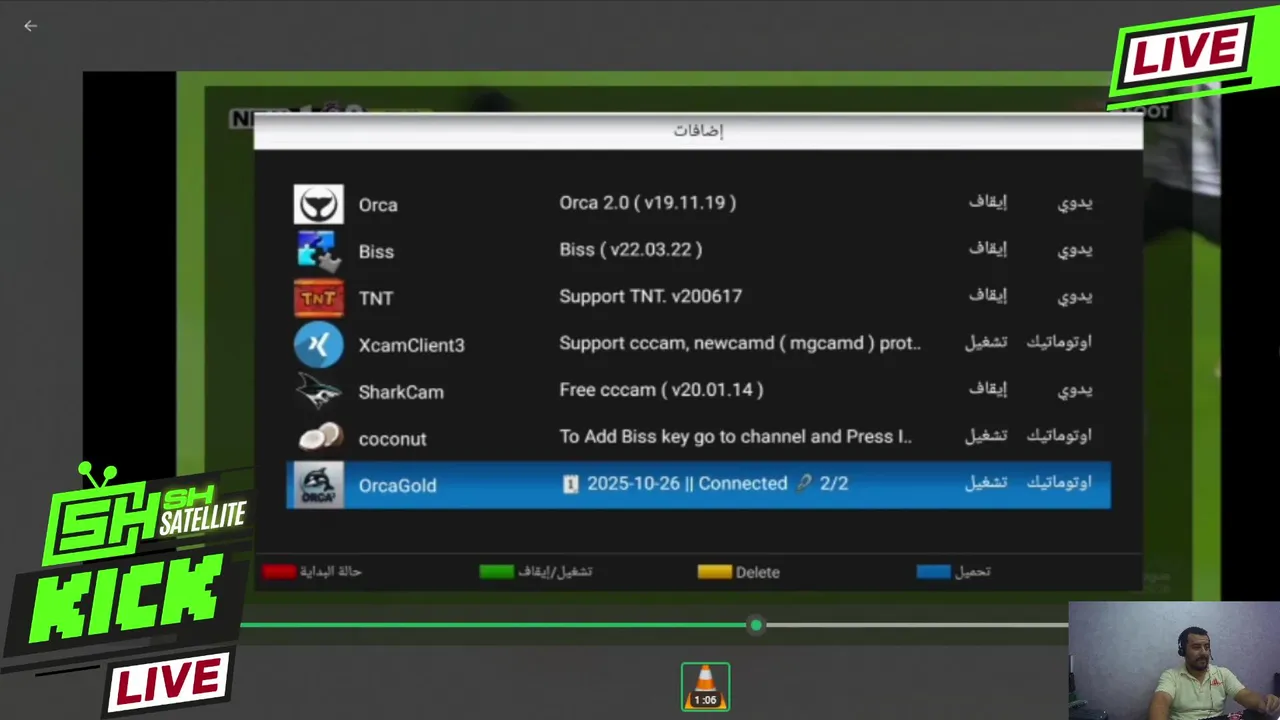This screenshot has width=1280, height=720.
Task: Click XcamClient3 row تشغيل status
Action: (985, 343)
